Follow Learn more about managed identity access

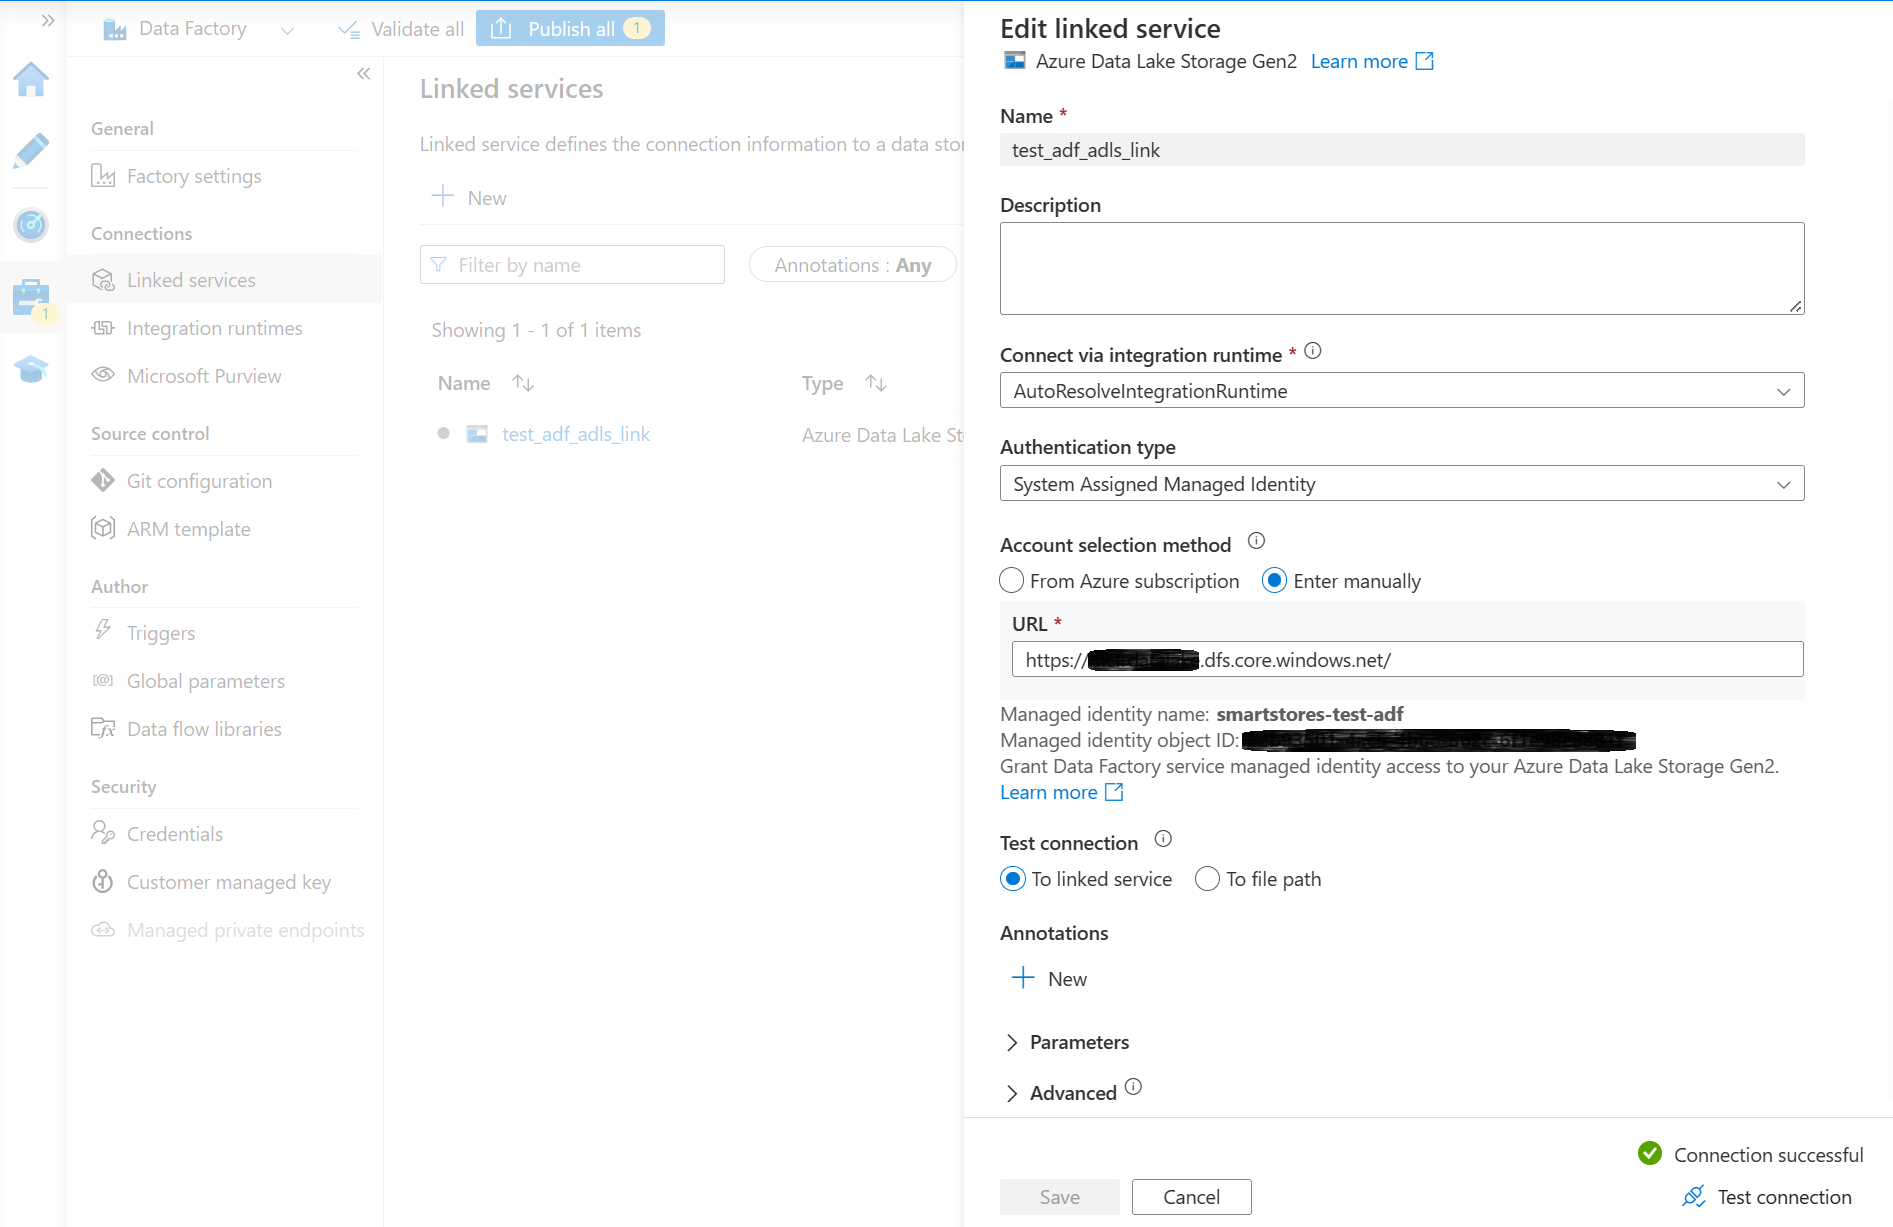1061,792
